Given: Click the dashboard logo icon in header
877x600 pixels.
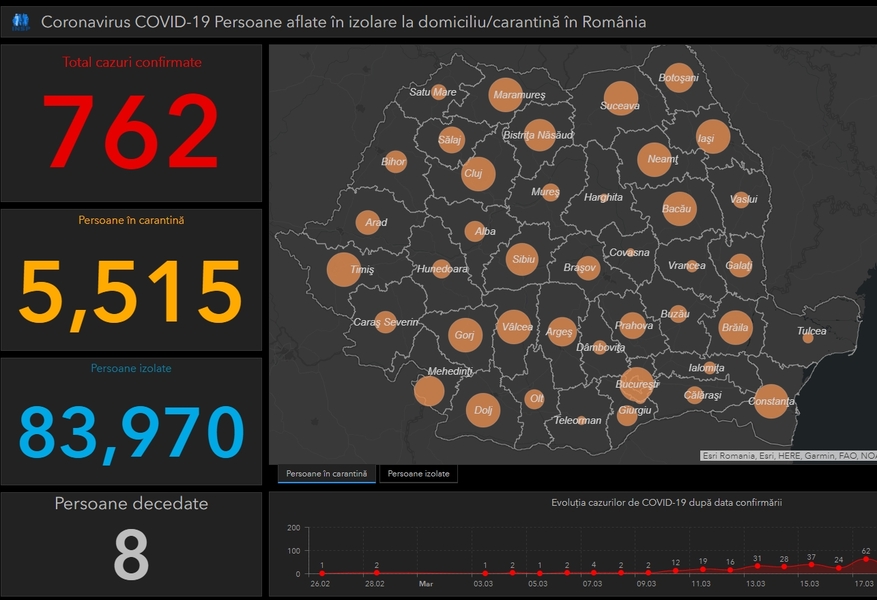Looking at the screenshot, I should pyautogui.click(x=20, y=21).
